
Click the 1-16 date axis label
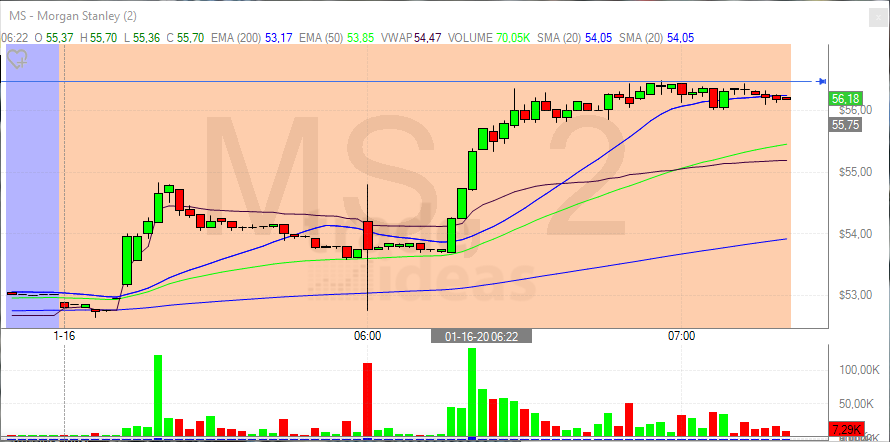click(x=65, y=336)
